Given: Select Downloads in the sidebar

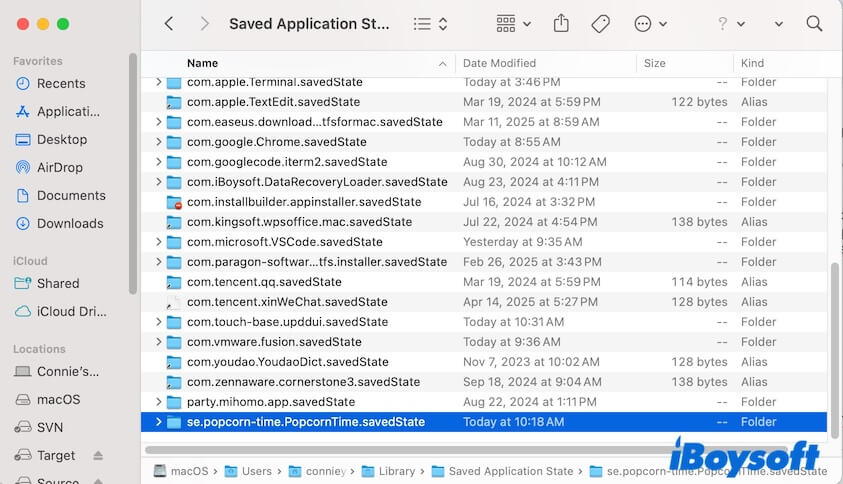Looking at the screenshot, I should [x=69, y=223].
